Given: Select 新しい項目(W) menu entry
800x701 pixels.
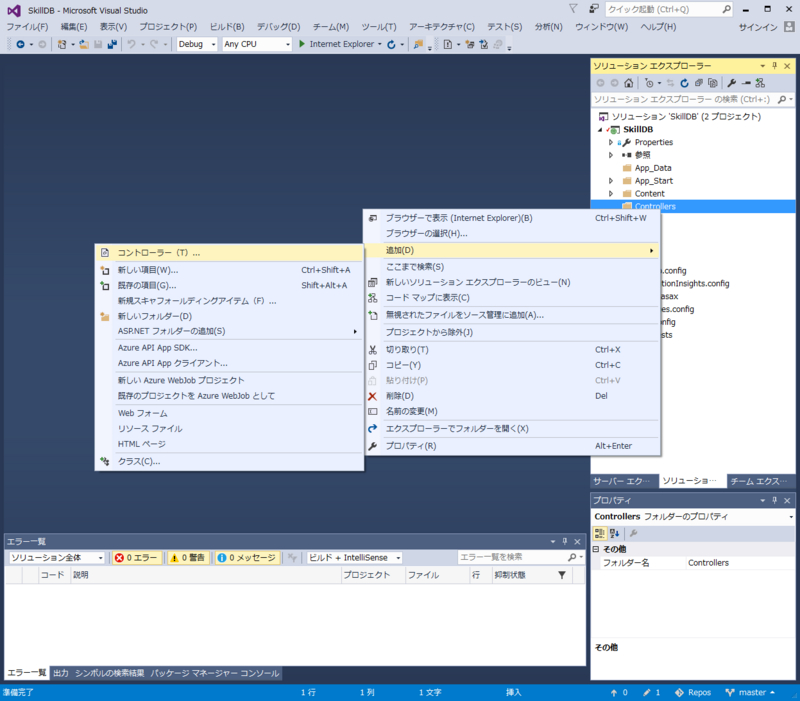Looking at the screenshot, I should pyautogui.click(x=229, y=270).
